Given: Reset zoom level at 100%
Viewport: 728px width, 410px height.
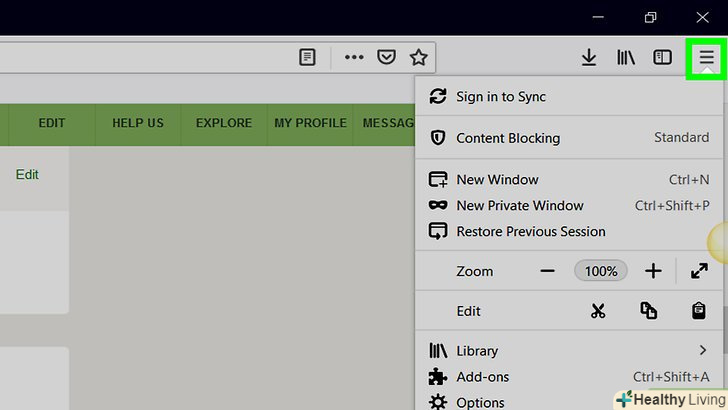Looking at the screenshot, I should click(x=601, y=271).
